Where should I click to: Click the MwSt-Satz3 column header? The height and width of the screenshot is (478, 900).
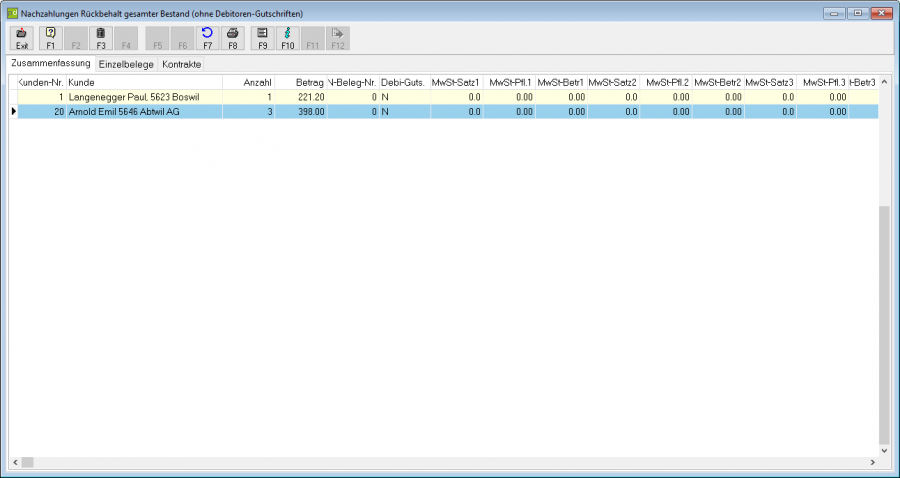770,83
